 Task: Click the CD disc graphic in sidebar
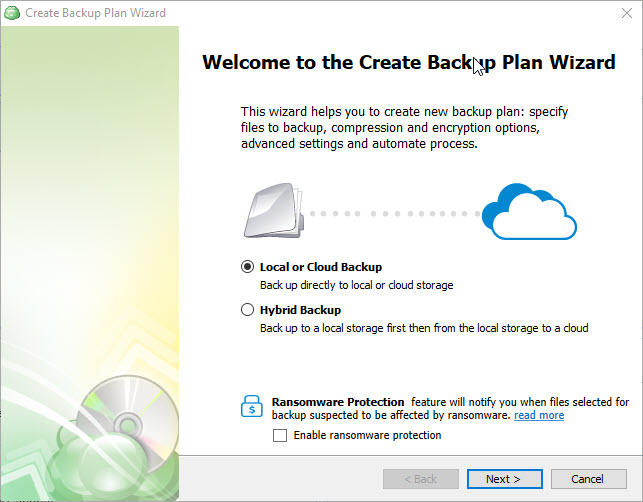127,422
